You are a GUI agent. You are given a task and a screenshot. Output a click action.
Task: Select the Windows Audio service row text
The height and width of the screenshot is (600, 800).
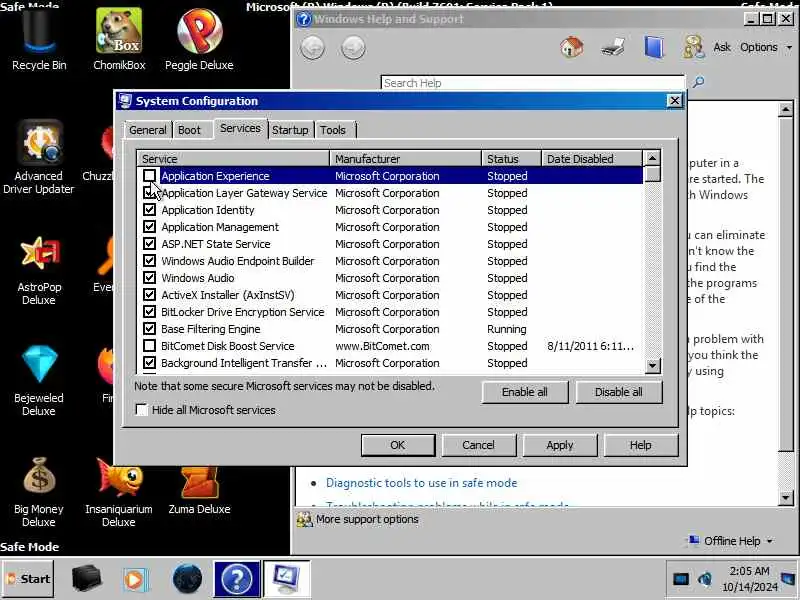click(x=198, y=278)
